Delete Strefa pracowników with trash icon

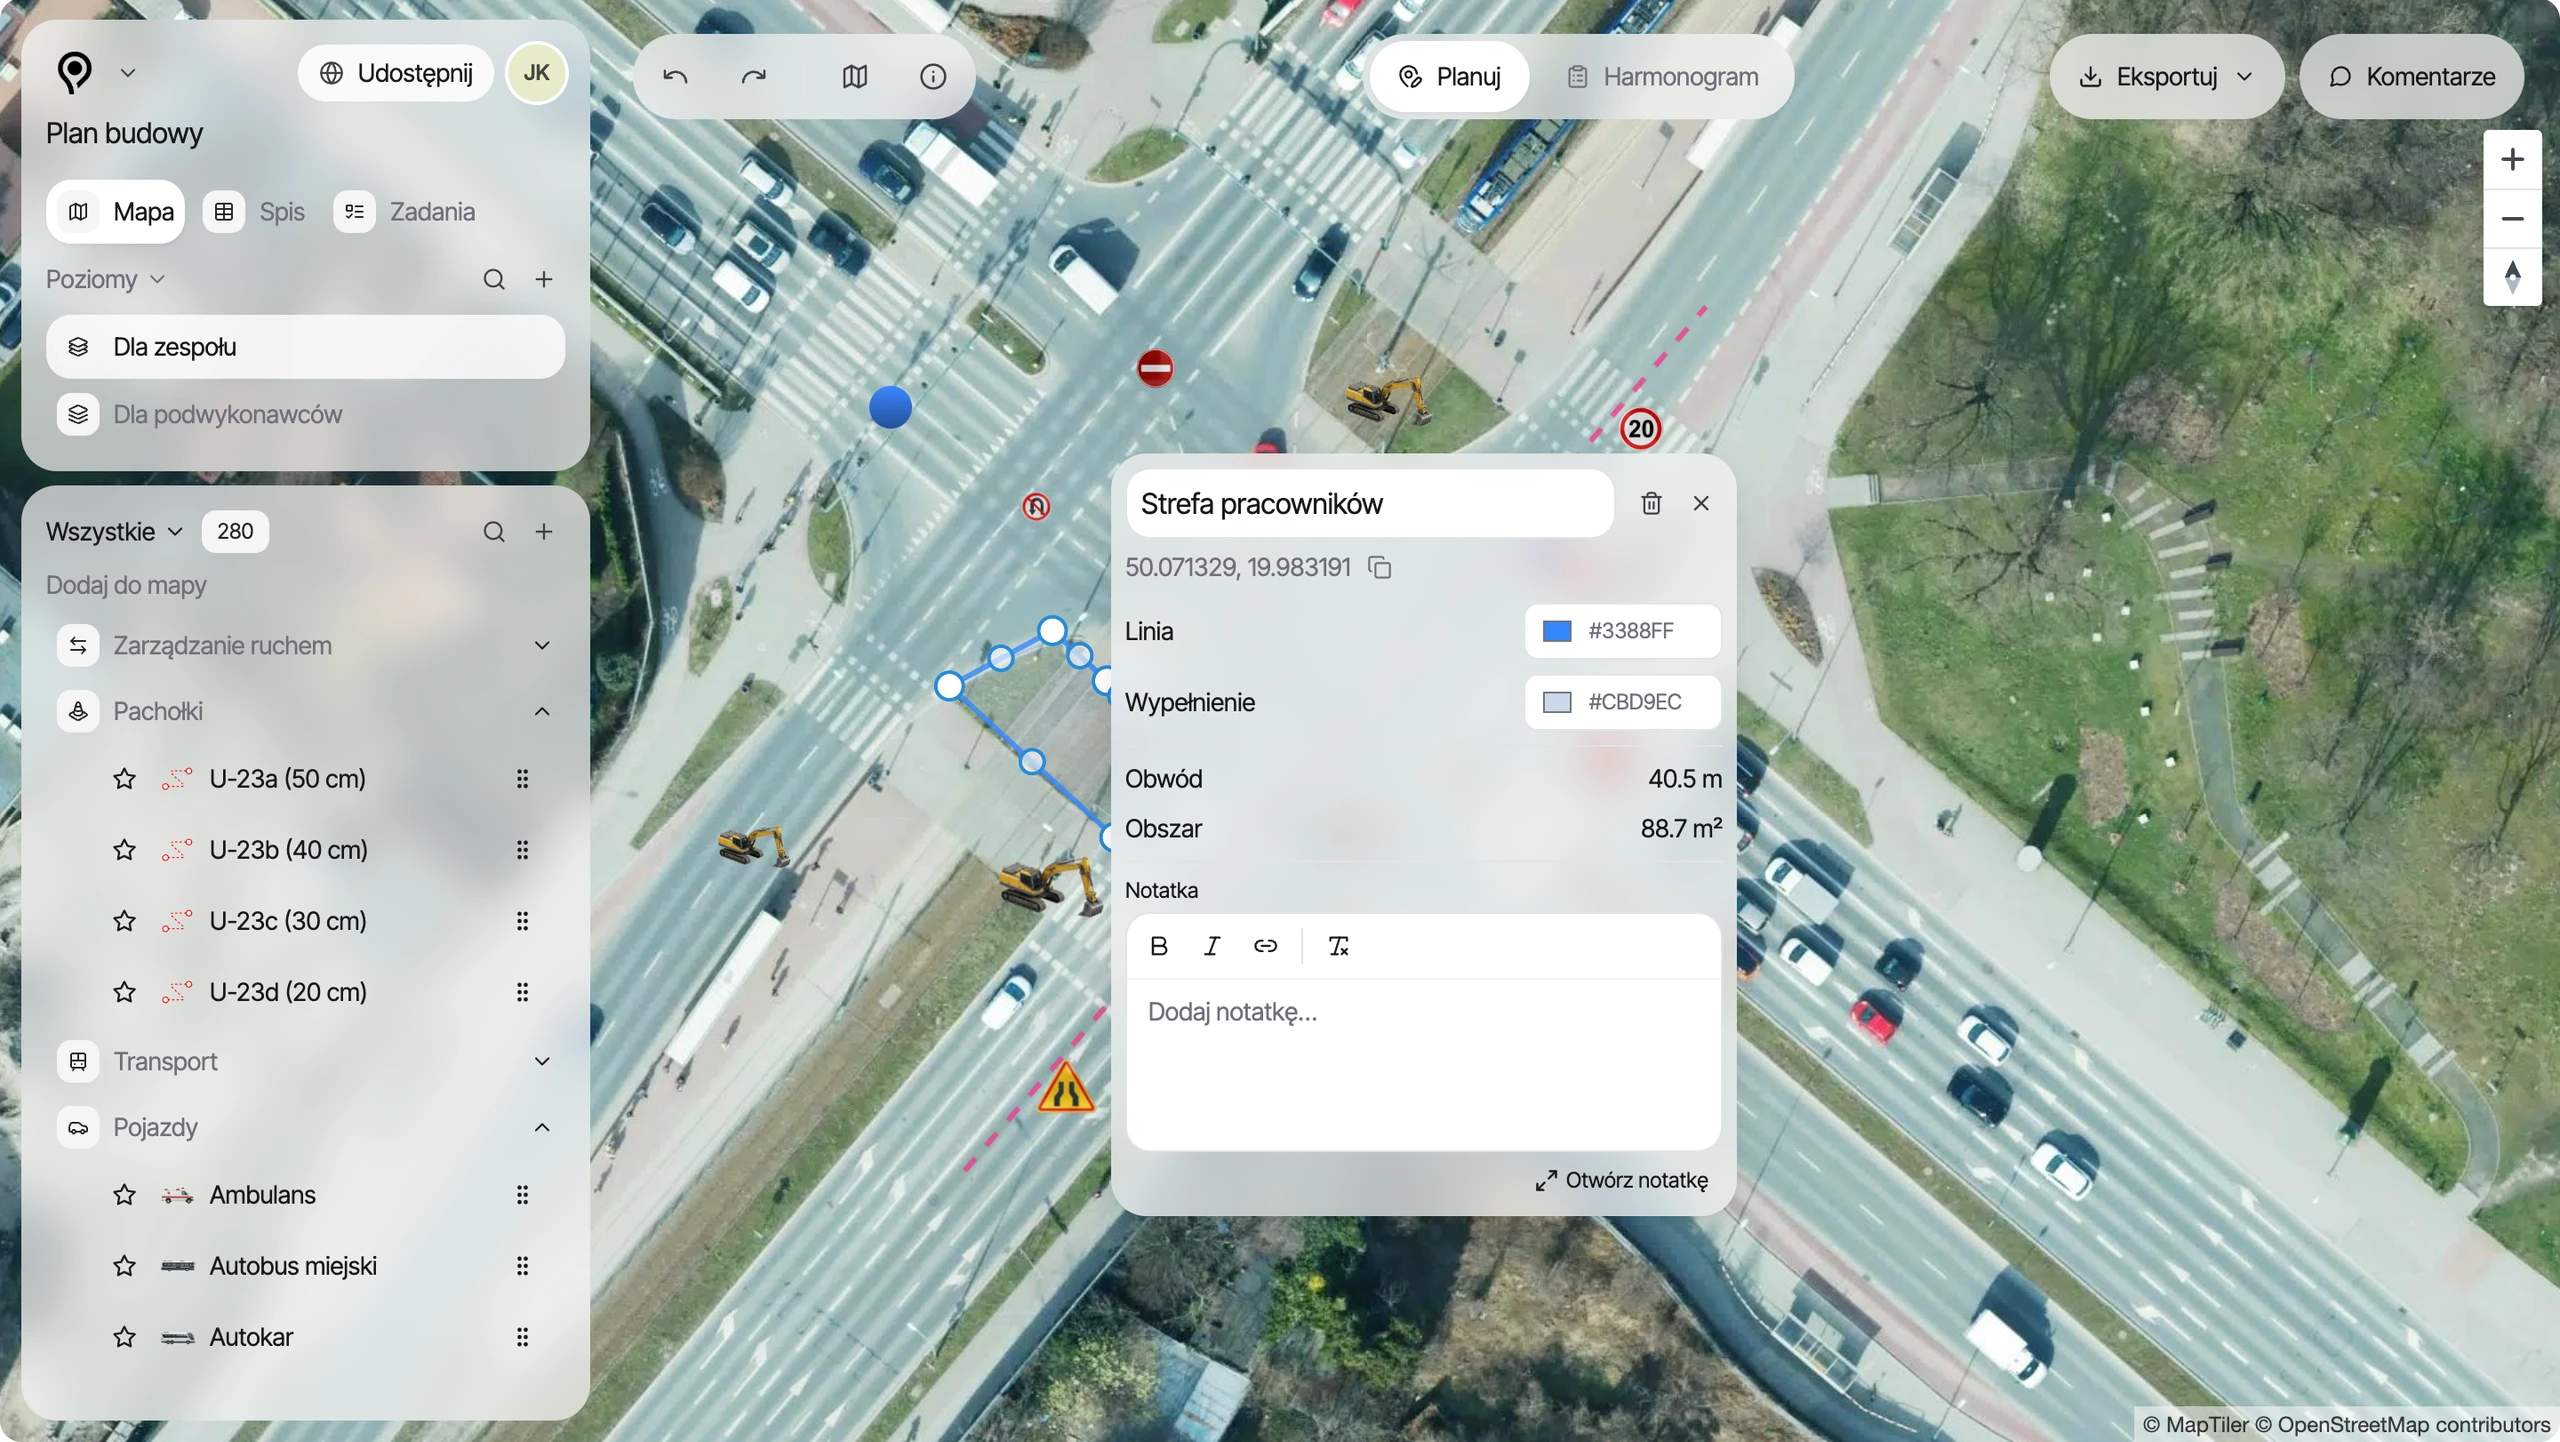(x=1651, y=503)
